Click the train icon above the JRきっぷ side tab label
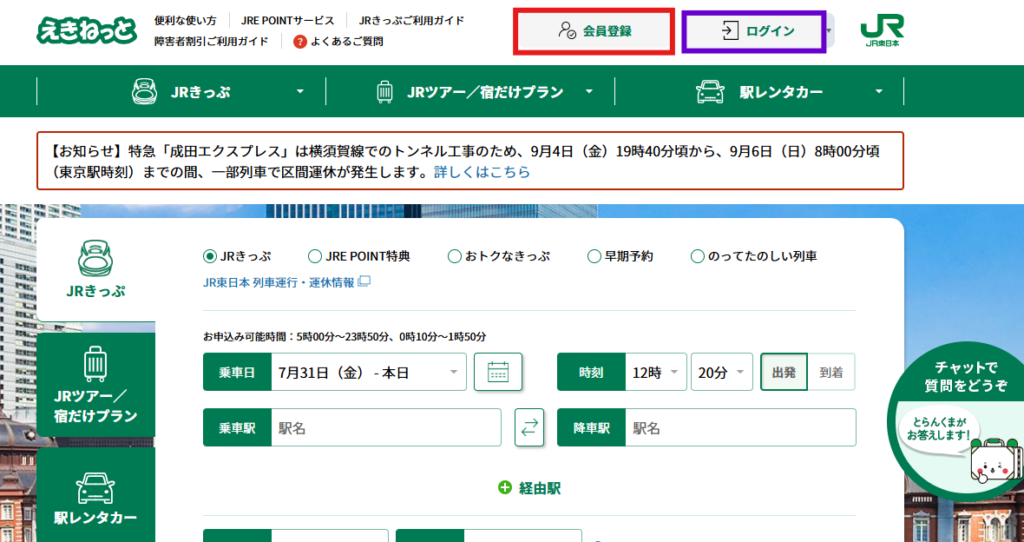The image size is (1024, 542). [97, 257]
